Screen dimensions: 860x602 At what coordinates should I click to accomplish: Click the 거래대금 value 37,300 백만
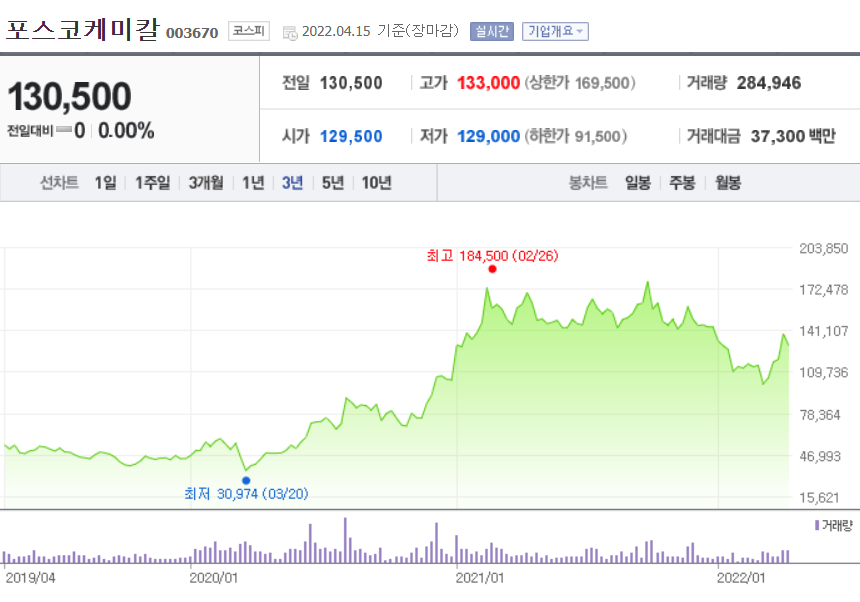[793, 136]
